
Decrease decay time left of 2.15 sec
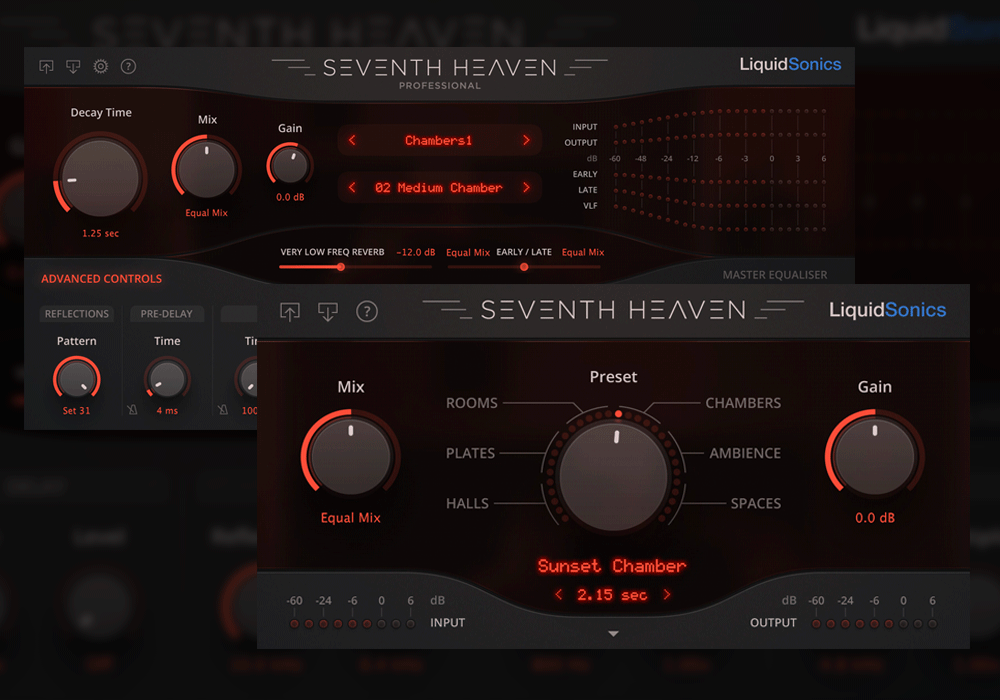point(559,594)
